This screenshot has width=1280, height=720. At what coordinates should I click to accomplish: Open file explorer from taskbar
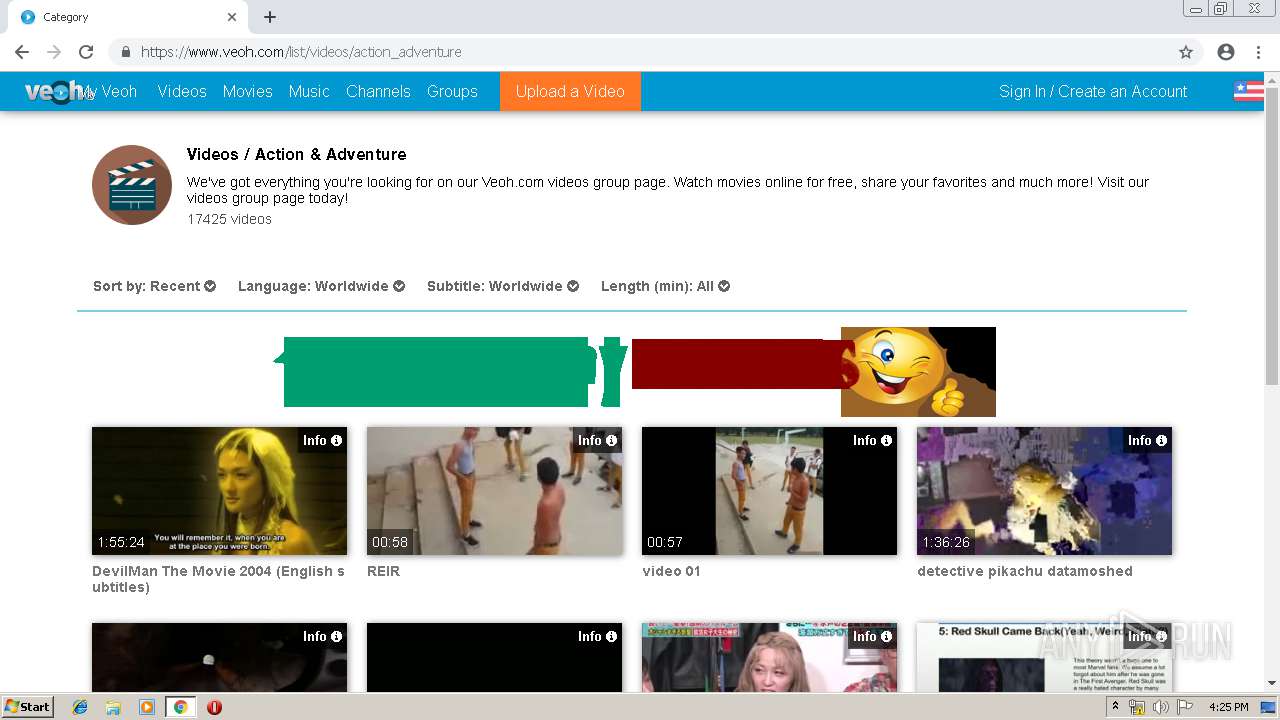[x=113, y=707]
